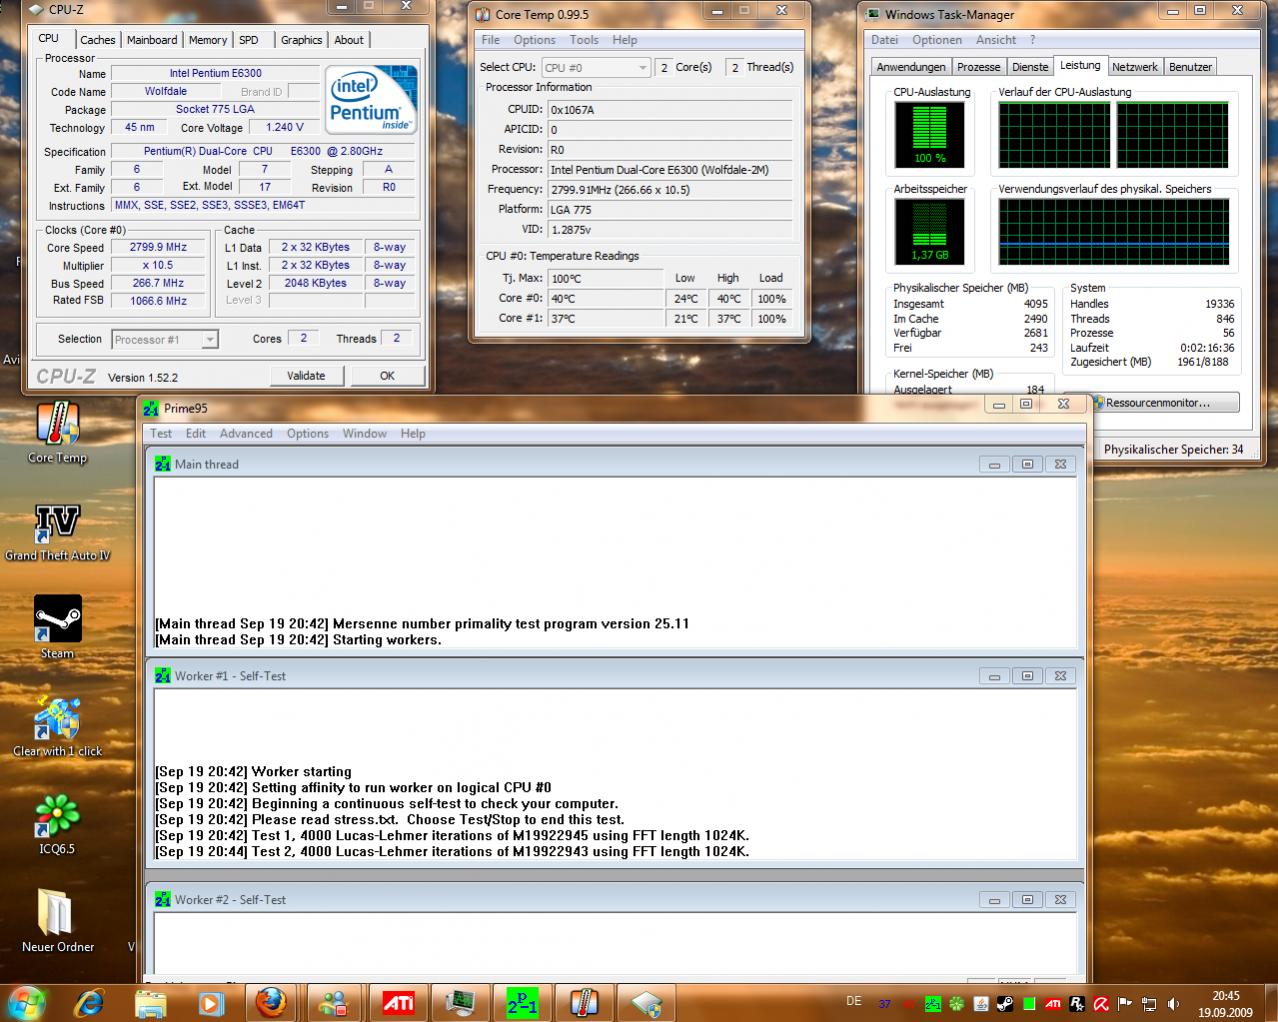Open Action Center flag tray icon
This screenshot has width=1278, height=1022.
click(x=1125, y=1004)
